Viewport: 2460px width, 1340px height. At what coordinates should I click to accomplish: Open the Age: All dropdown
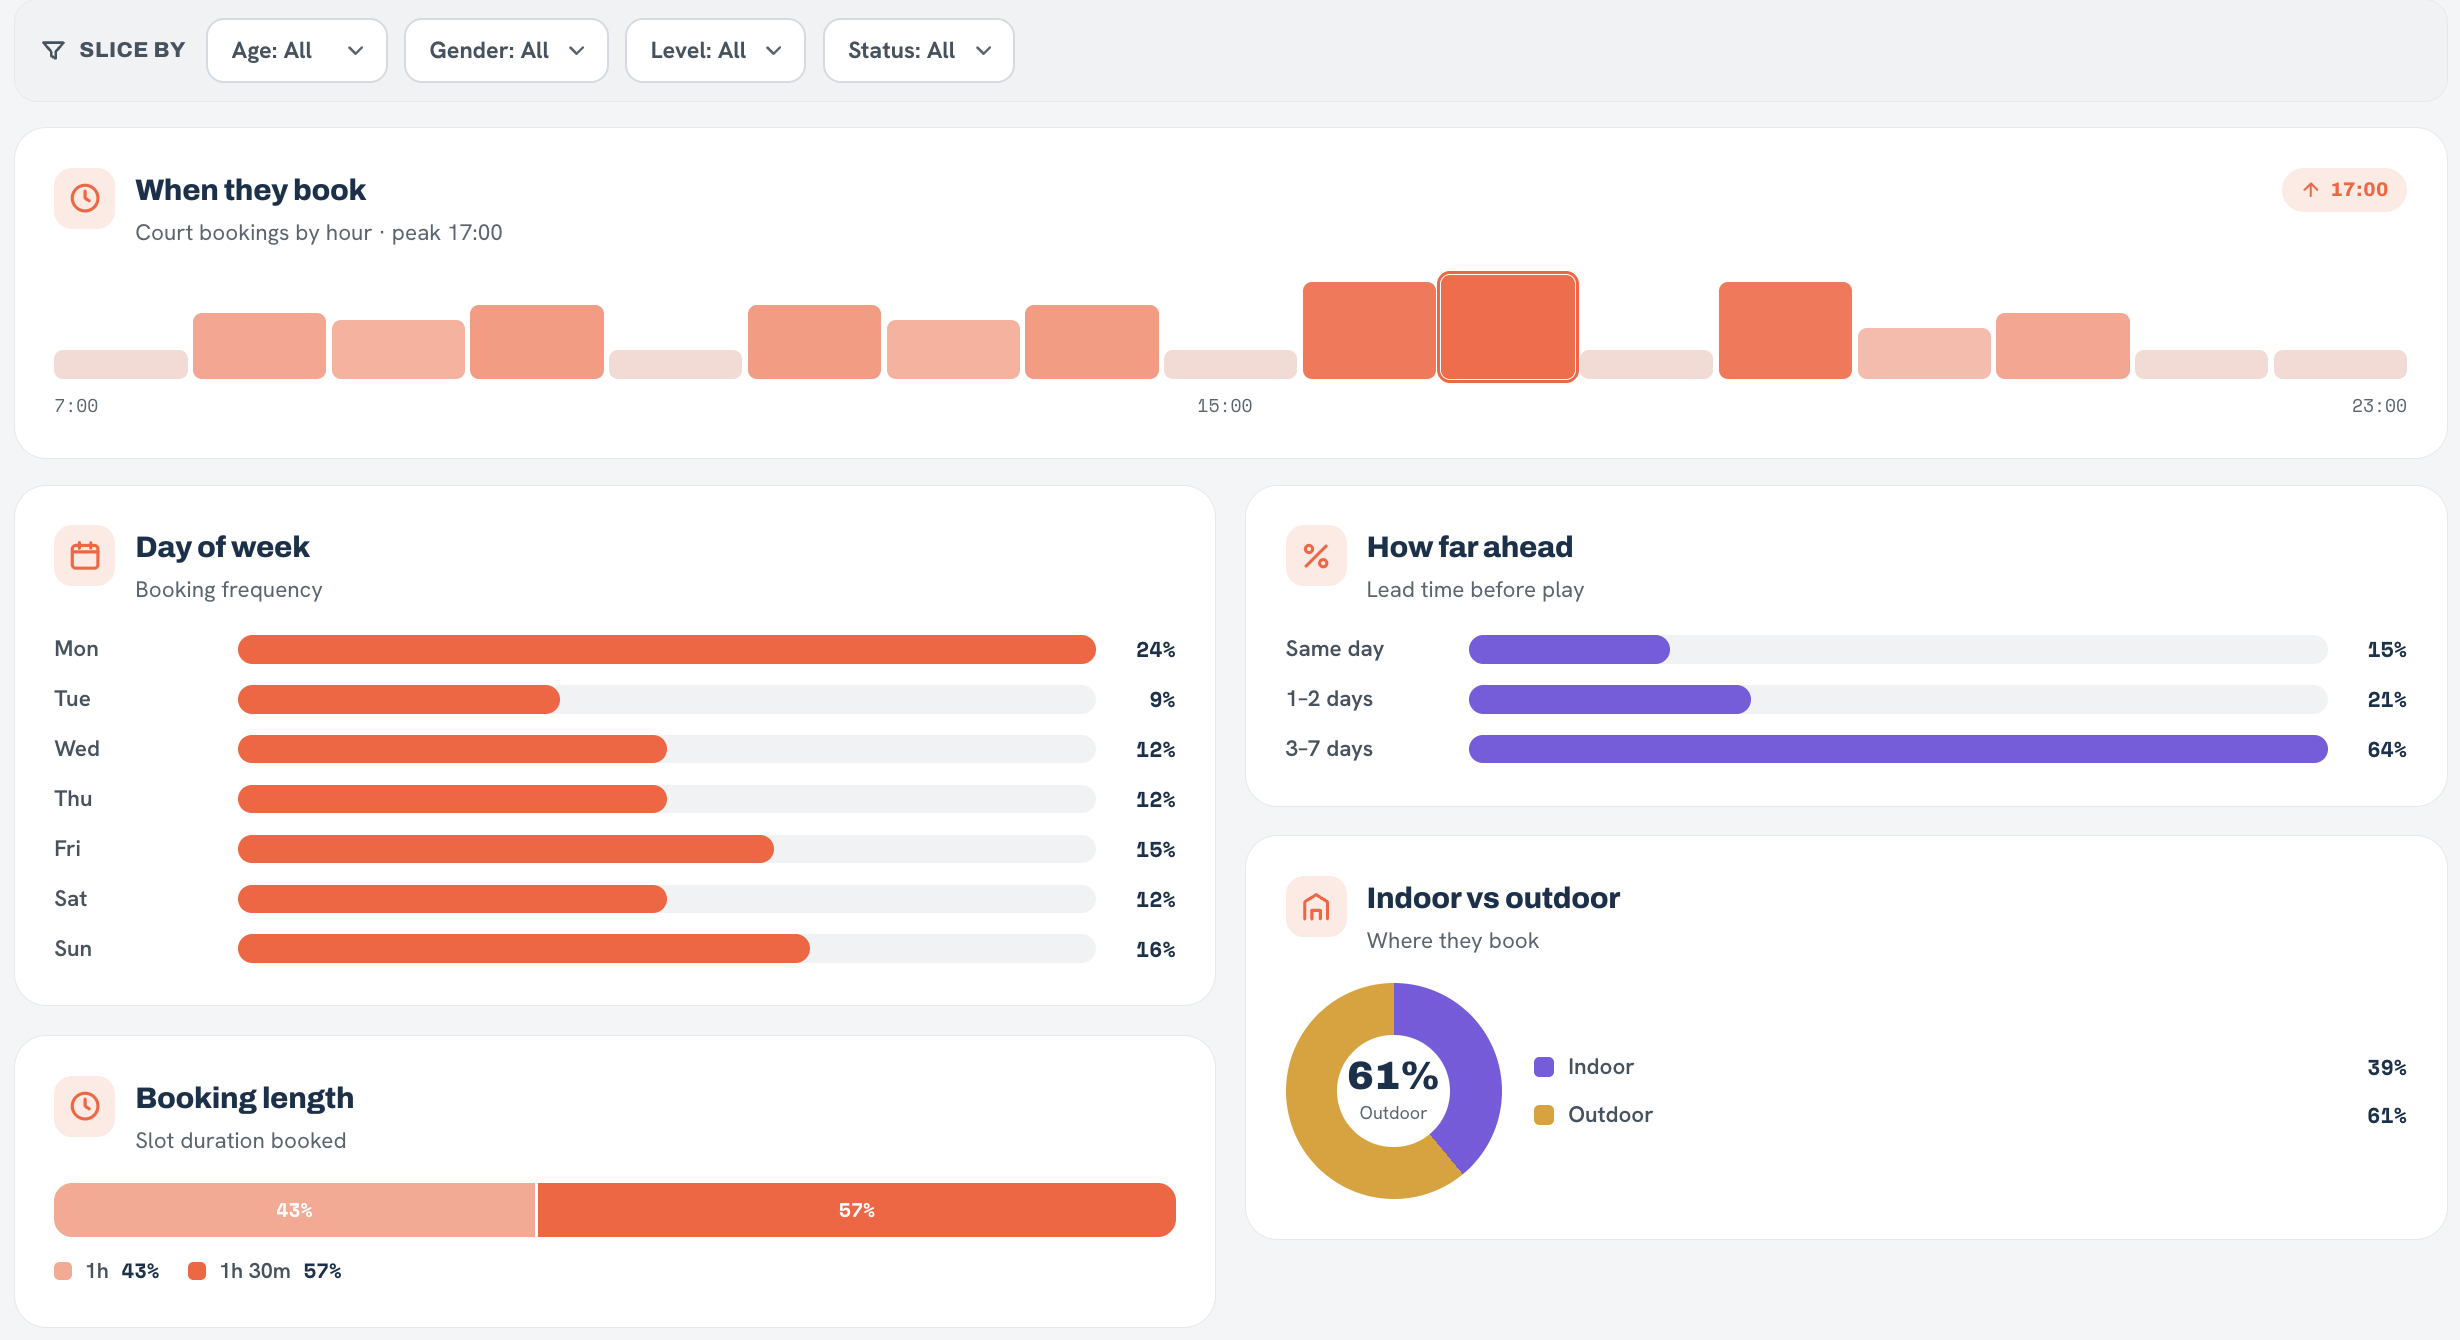click(x=297, y=50)
